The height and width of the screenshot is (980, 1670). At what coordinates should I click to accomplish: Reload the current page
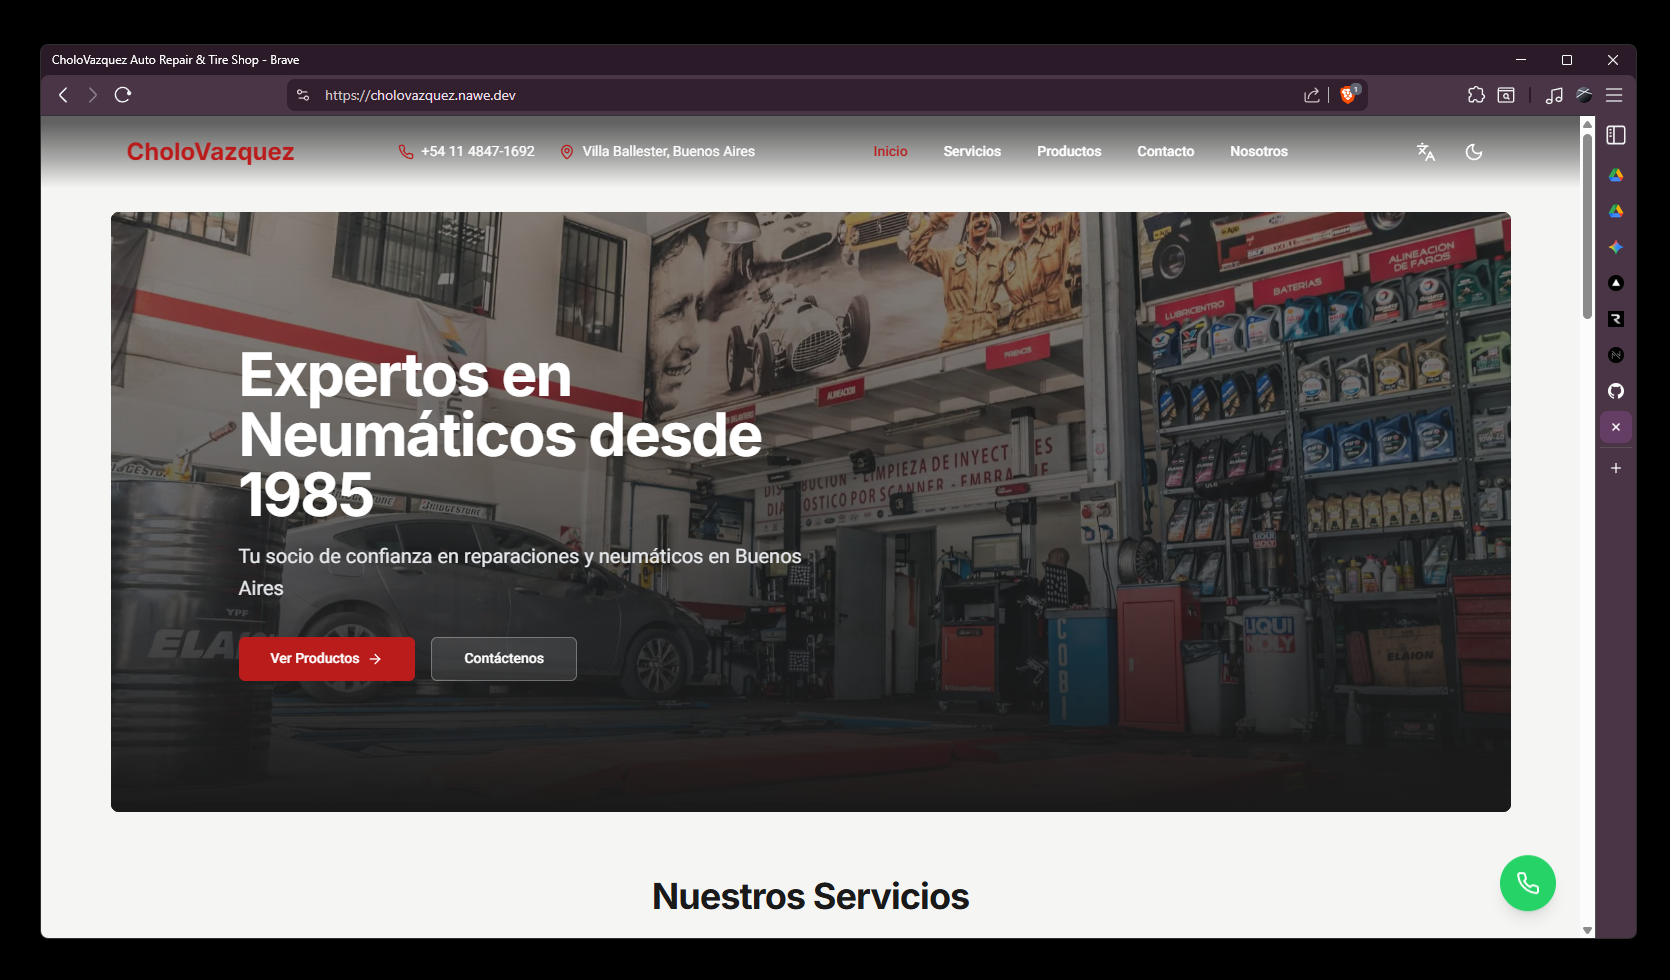tap(123, 95)
